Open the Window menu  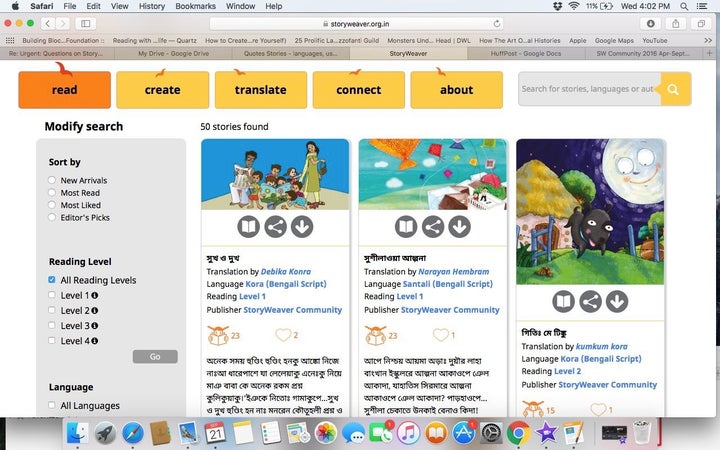tap(240, 6)
